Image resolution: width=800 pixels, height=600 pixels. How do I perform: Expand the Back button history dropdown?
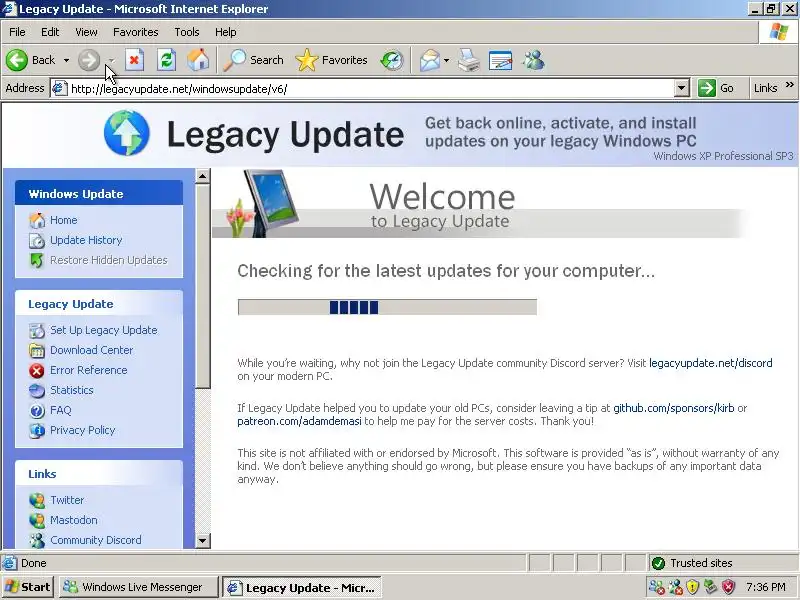[66, 60]
